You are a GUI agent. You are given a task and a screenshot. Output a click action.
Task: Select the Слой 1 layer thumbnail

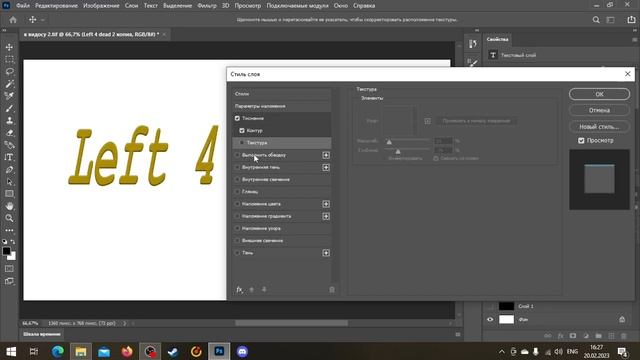coord(506,306)
